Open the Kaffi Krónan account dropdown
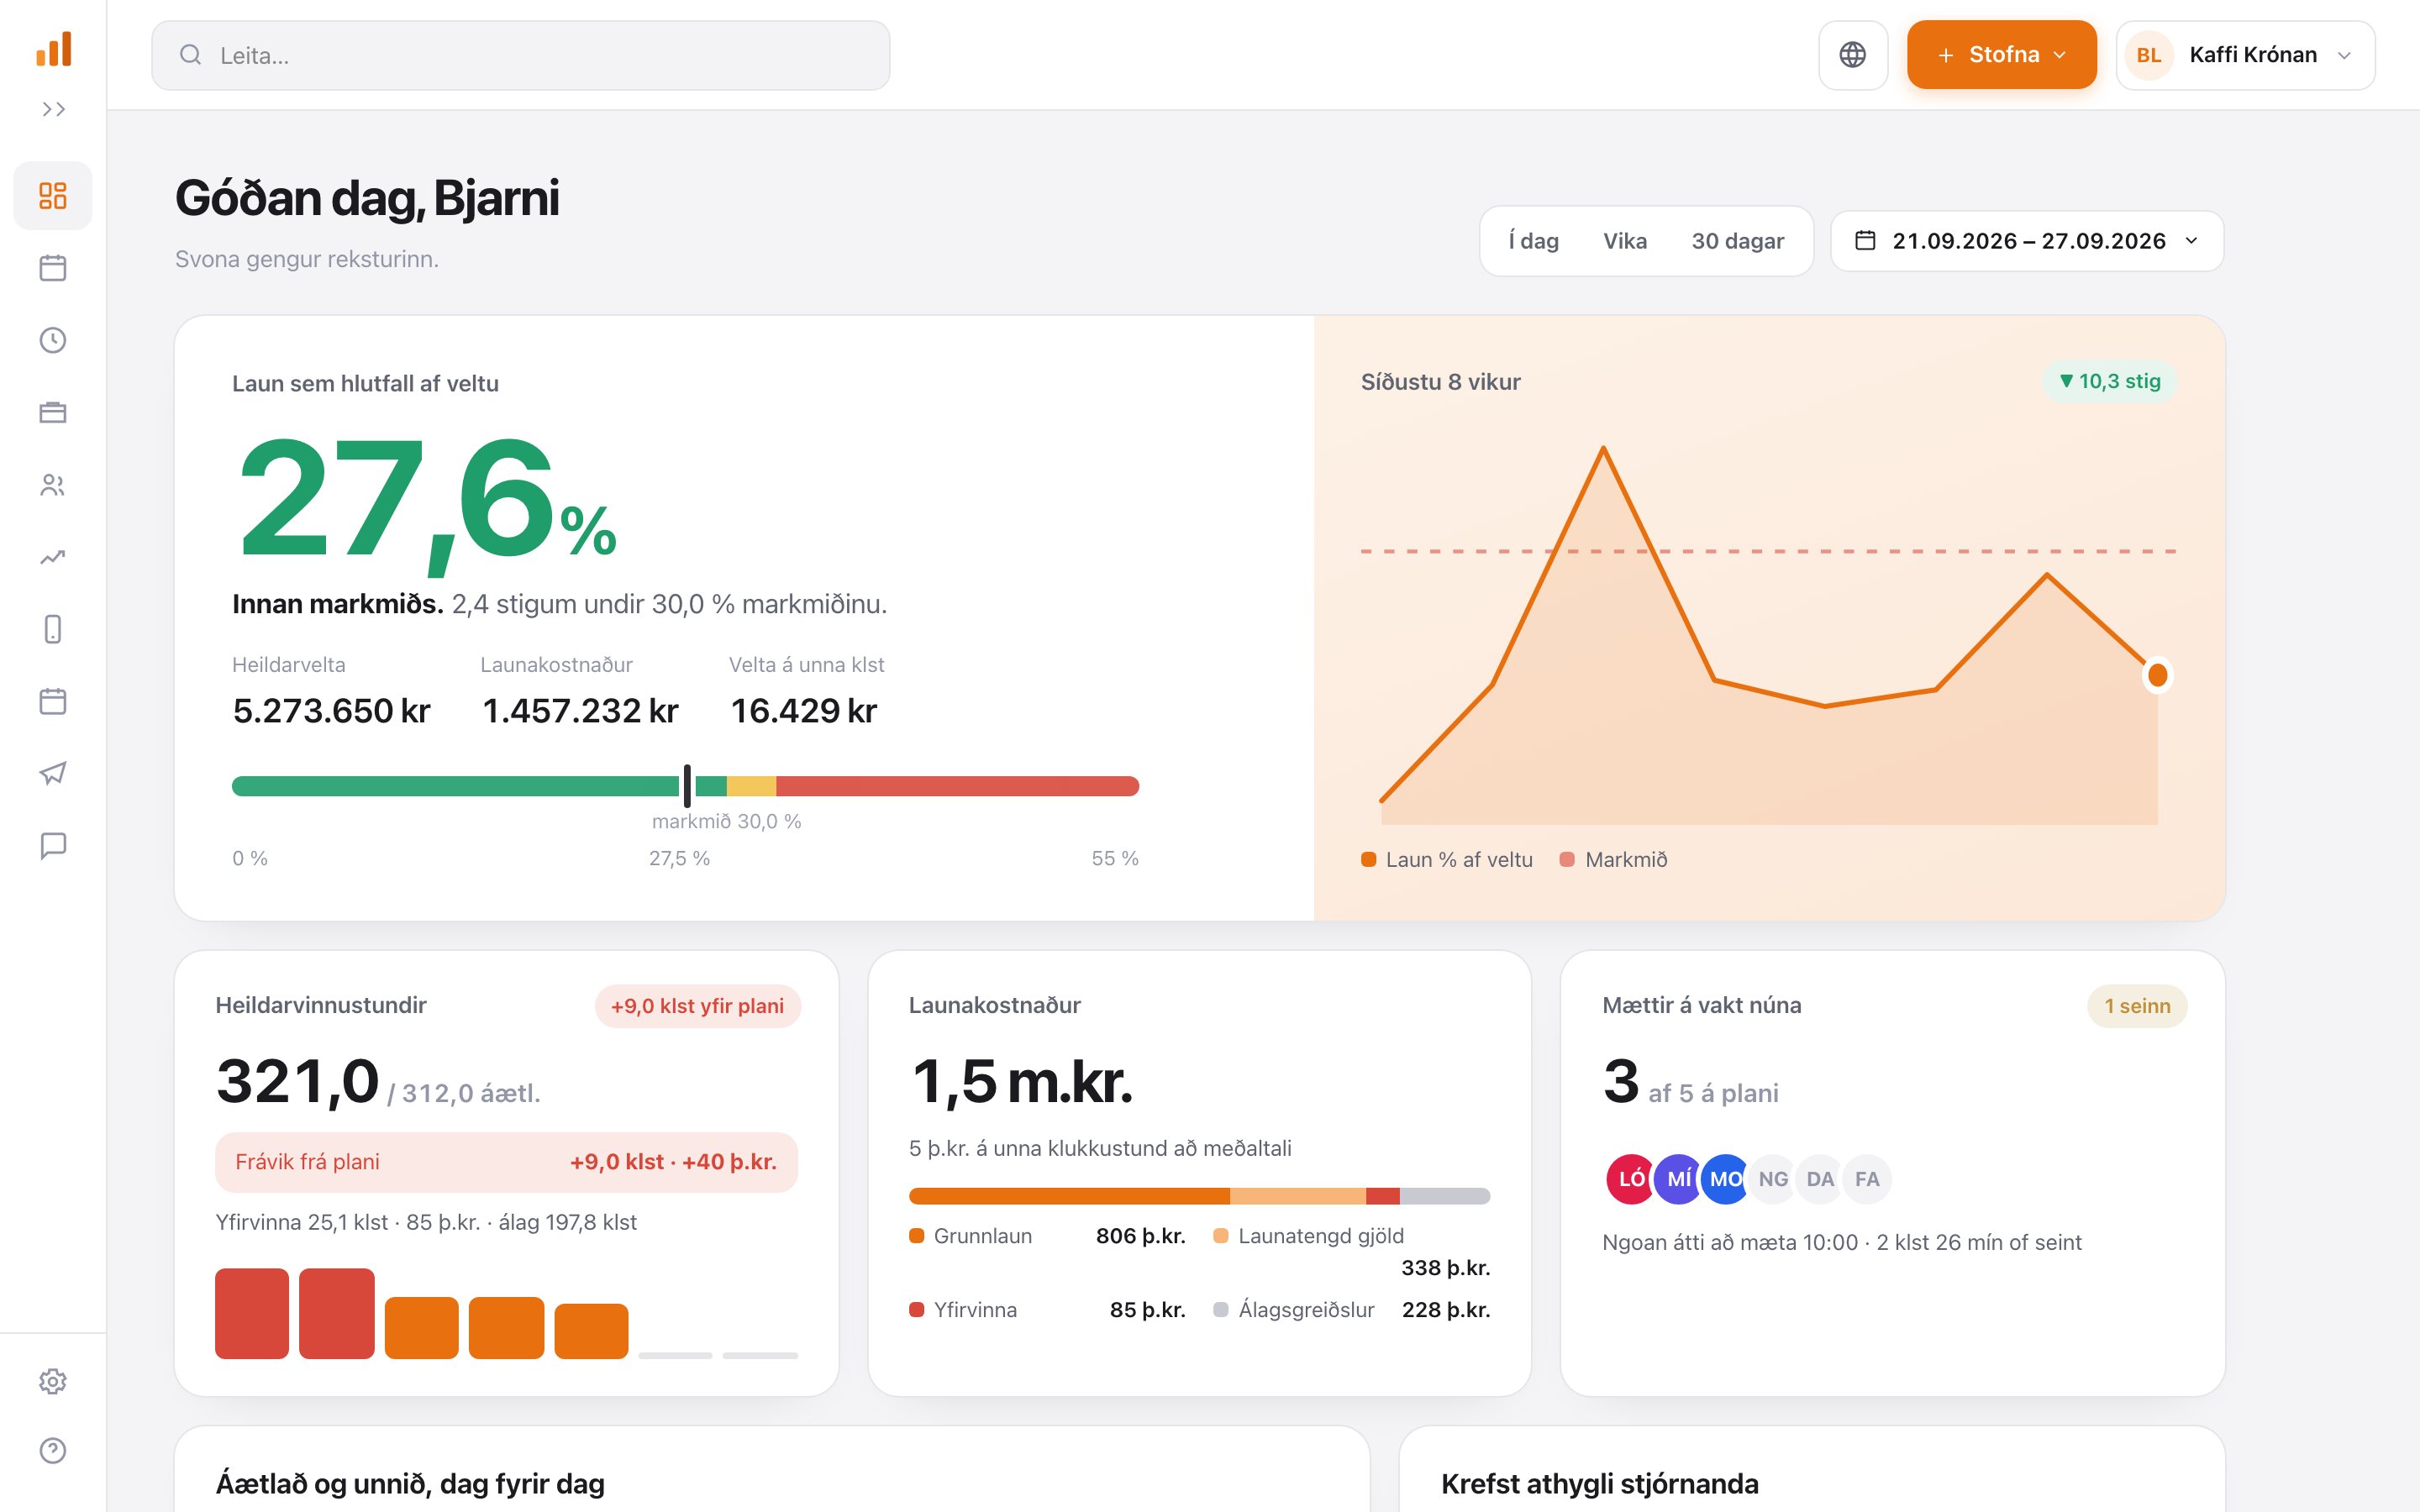Screen dimensions: 2420x1512 (x=2245, y=55)
